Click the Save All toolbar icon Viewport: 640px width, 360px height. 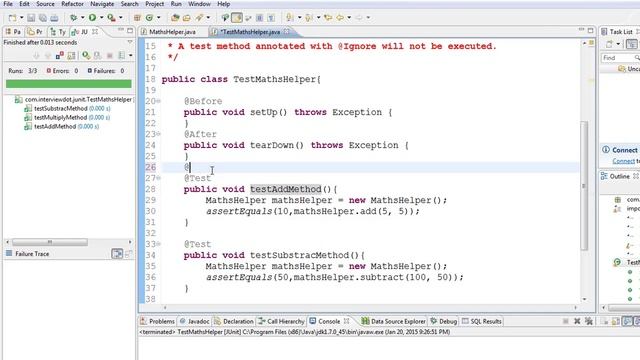tap(42, 18)
